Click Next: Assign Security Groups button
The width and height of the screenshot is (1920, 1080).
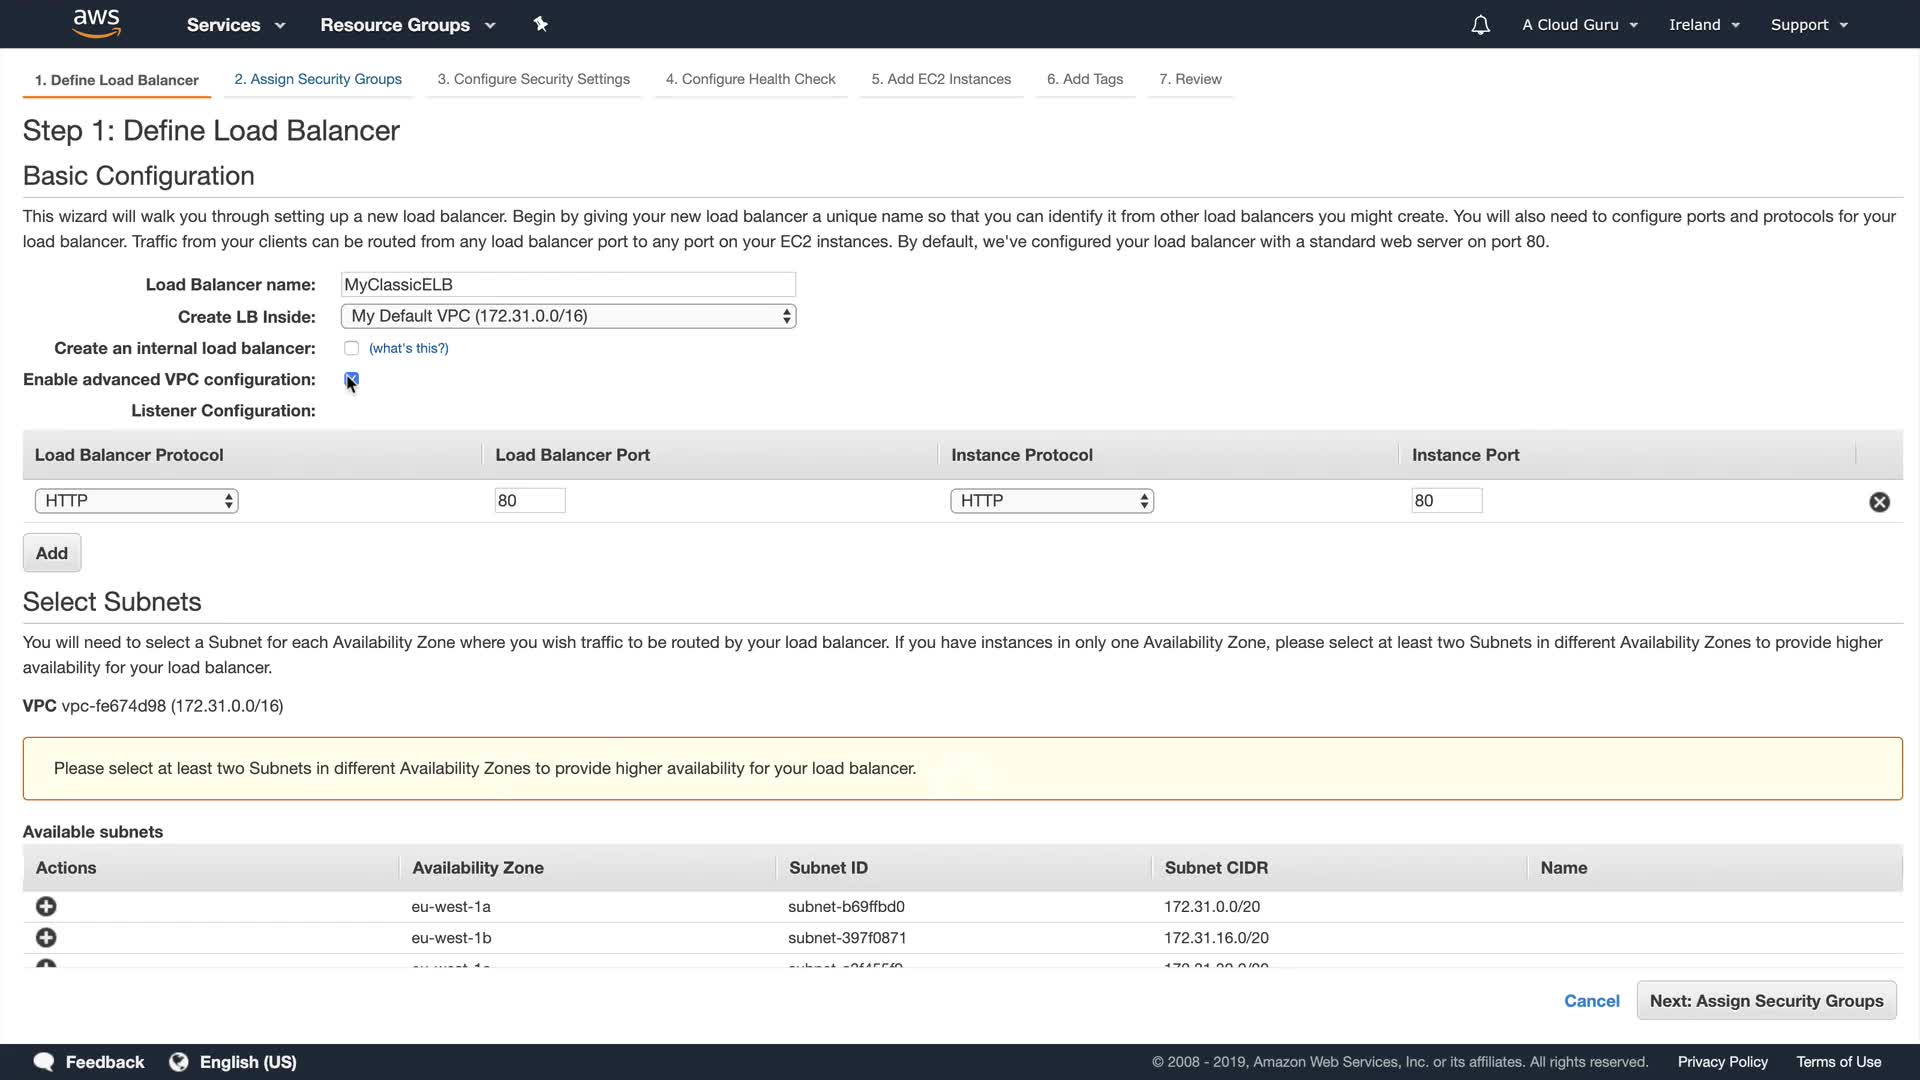click(x=1765, y=1001)
